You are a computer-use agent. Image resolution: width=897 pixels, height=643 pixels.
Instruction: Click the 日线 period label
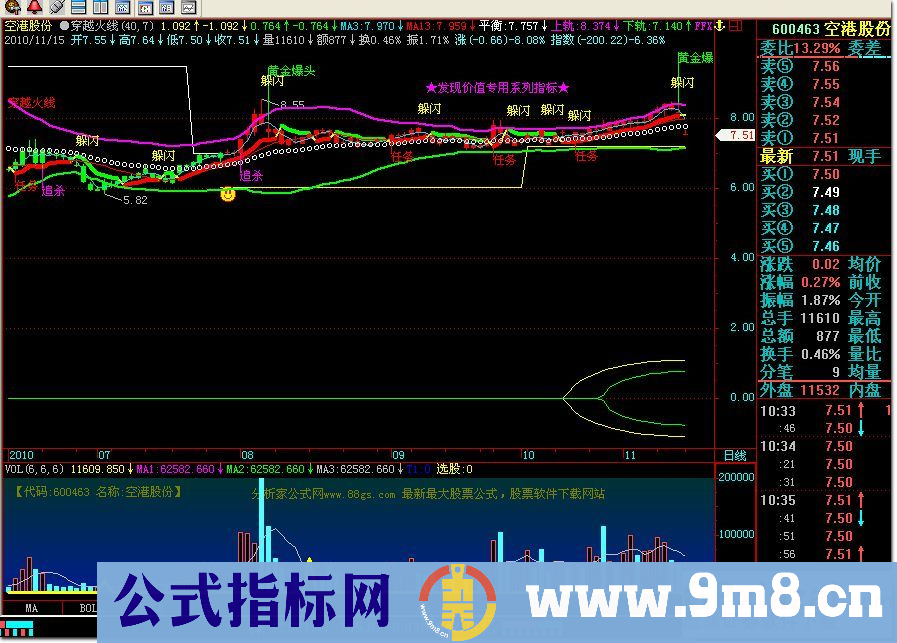pyautogui.click(x=735, y=455)
